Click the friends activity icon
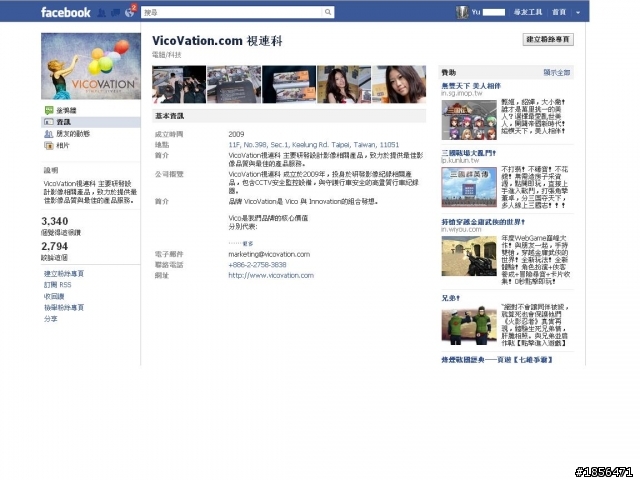Image resolution: width=640 pixels, height=480 pixels. click(x=49, y=133)
